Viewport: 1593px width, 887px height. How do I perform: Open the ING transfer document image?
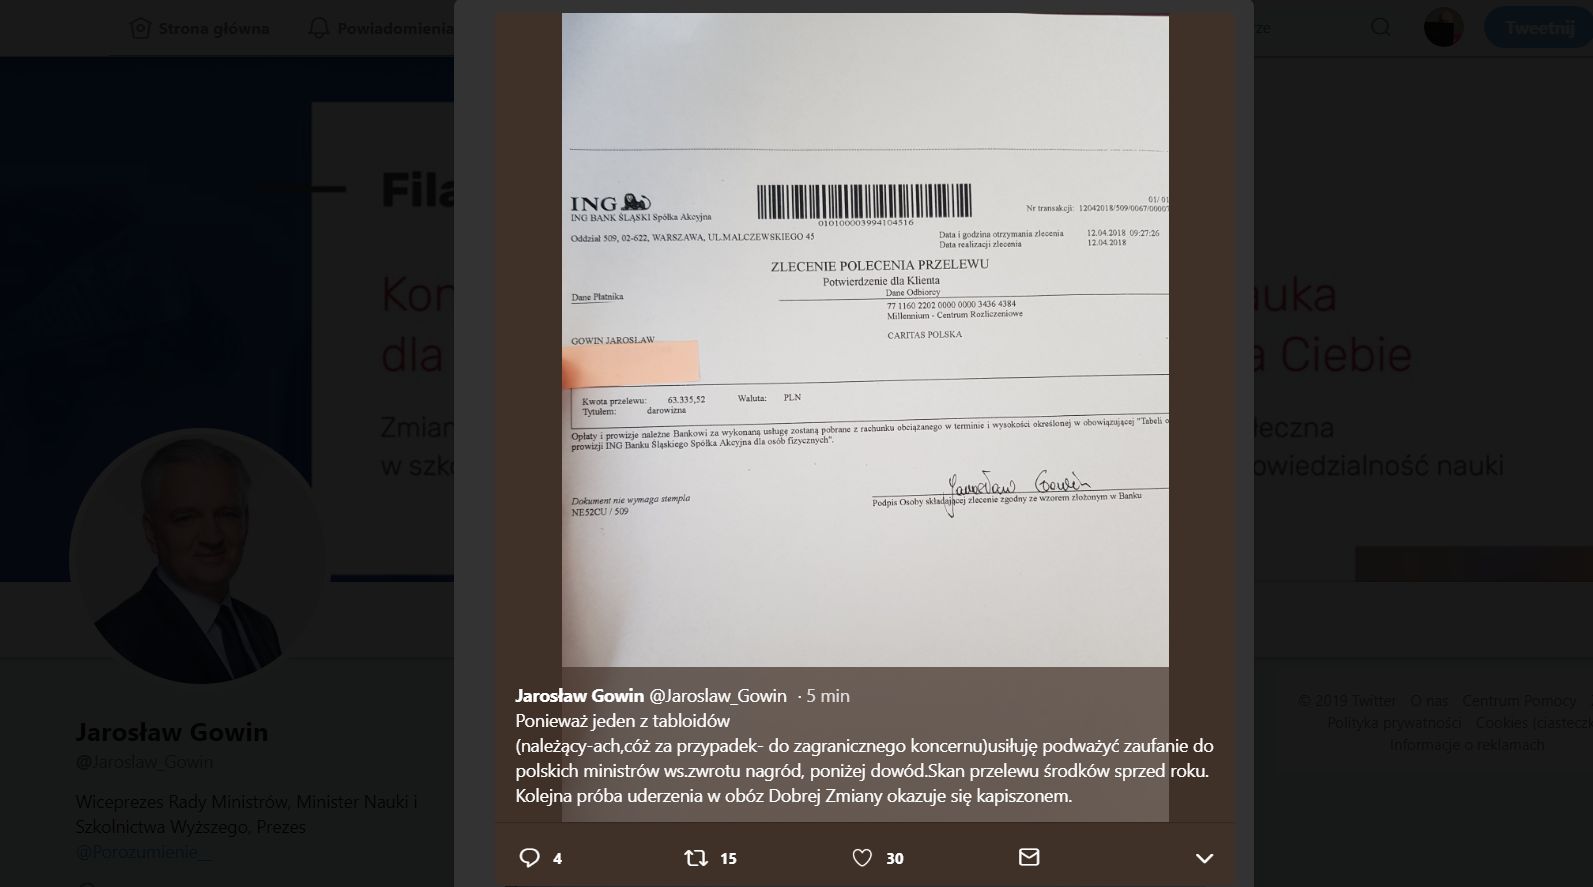pyautogui.click(x=865, y=340)
